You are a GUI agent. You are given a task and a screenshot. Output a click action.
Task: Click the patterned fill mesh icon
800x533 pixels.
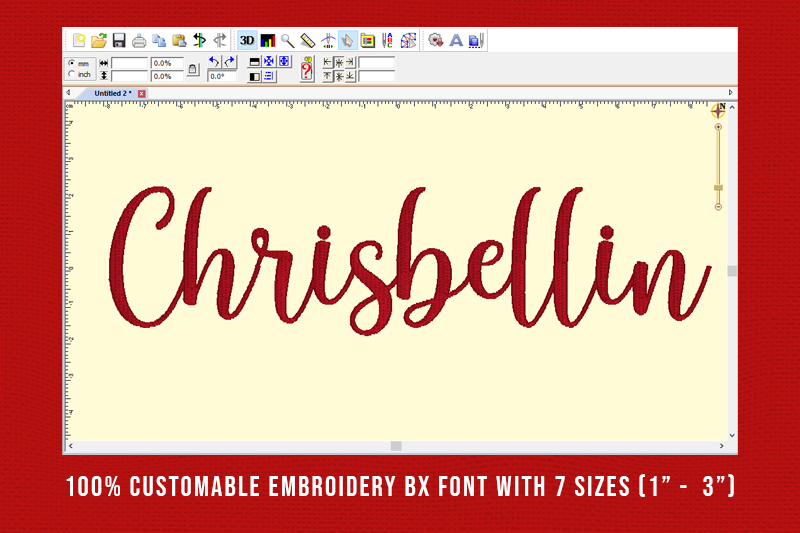coord(408,40)
